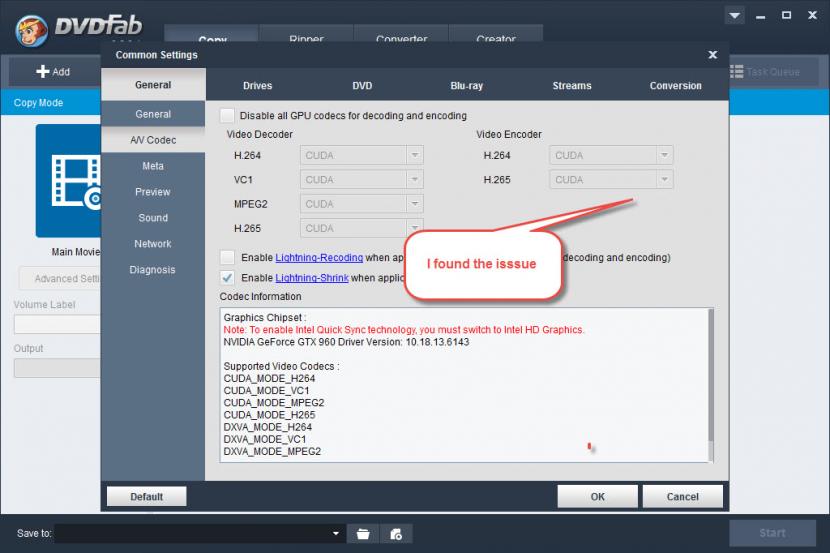The image size is (830, 553).
Task: Click the DVDFab monkey logo icon
Action: click(31, 30)
